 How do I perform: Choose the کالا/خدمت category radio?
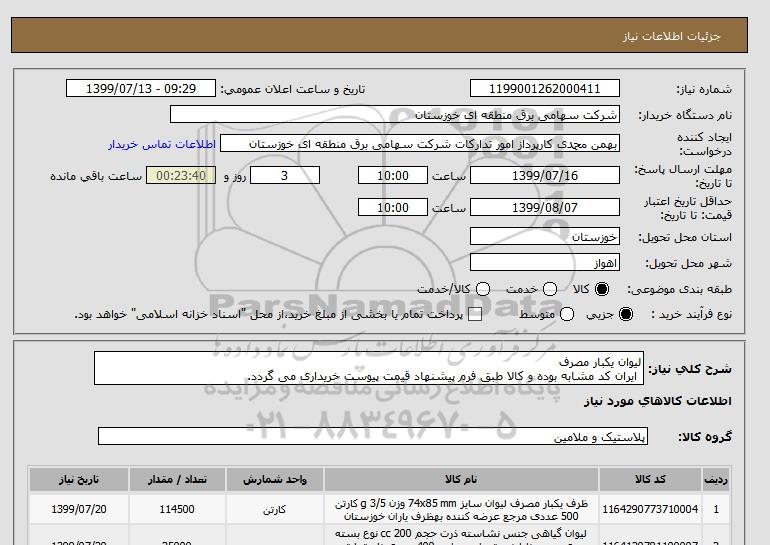click(483, 289)
